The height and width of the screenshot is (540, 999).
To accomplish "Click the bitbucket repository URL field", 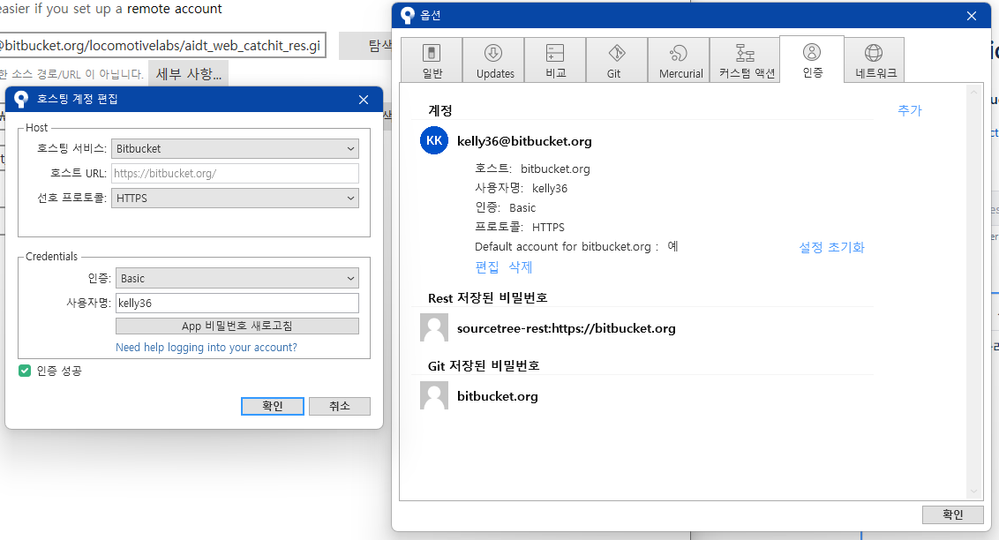I will [x=162, y=46].
